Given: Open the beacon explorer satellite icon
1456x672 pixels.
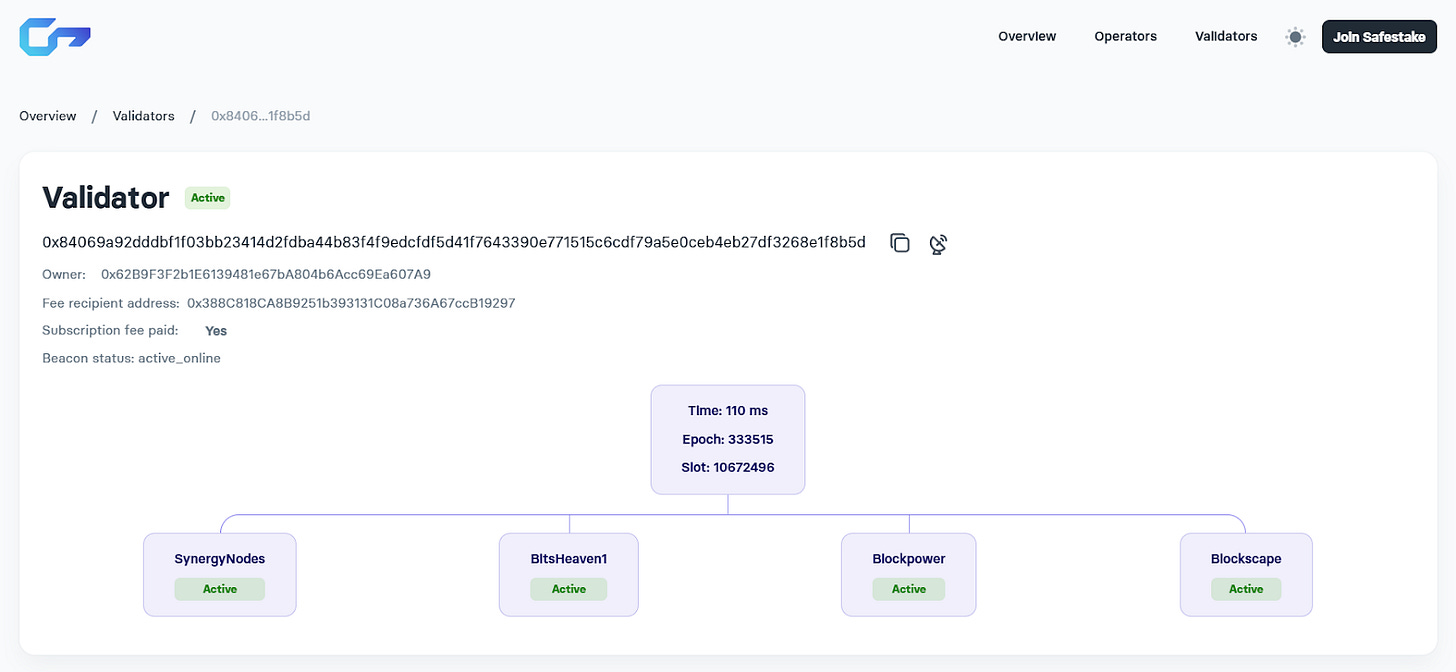Looking at the screenshot, I should pyautogui.click(x=938, y=243).
